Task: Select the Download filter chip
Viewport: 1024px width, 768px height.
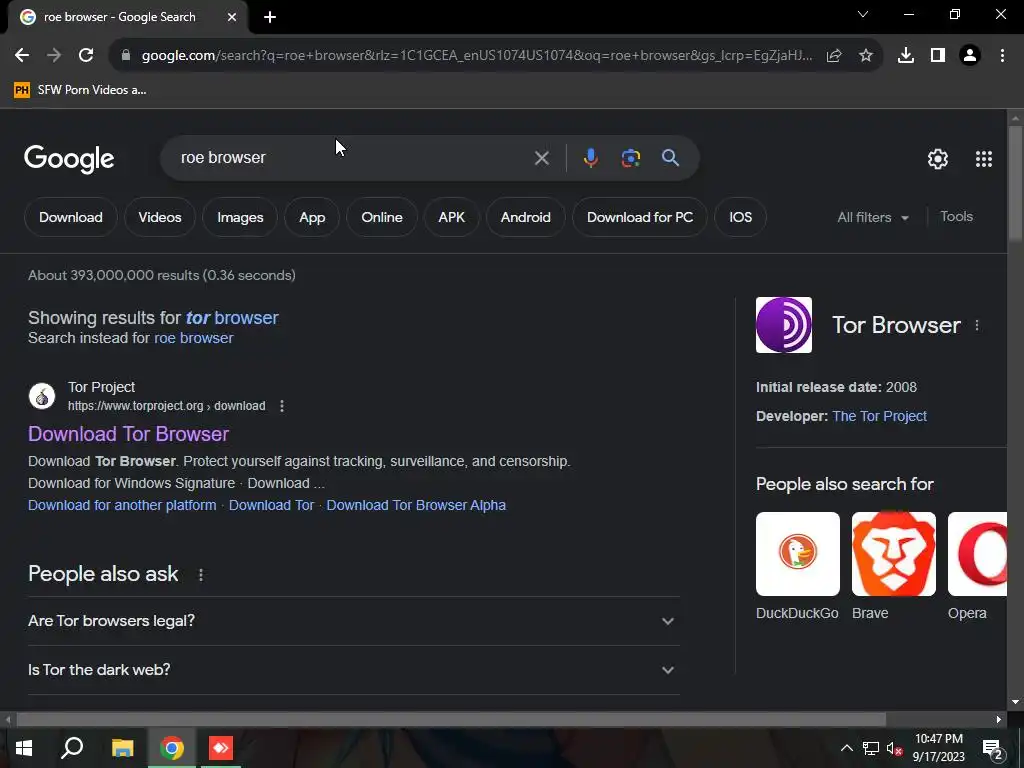Action: point(71,217)
